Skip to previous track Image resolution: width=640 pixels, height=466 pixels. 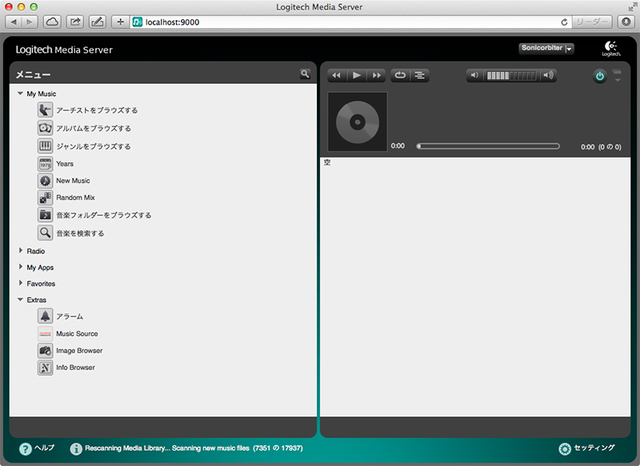(337, 75)
